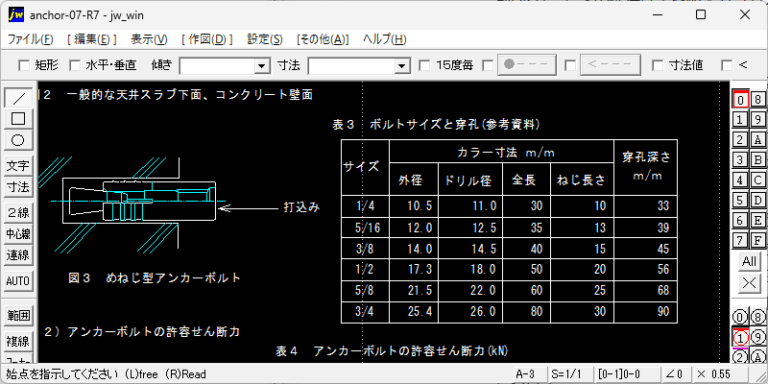The width and height of the screenshot is (768, 384).
Task: Activate the AUTO mode tool
Action: coord(18,281)
